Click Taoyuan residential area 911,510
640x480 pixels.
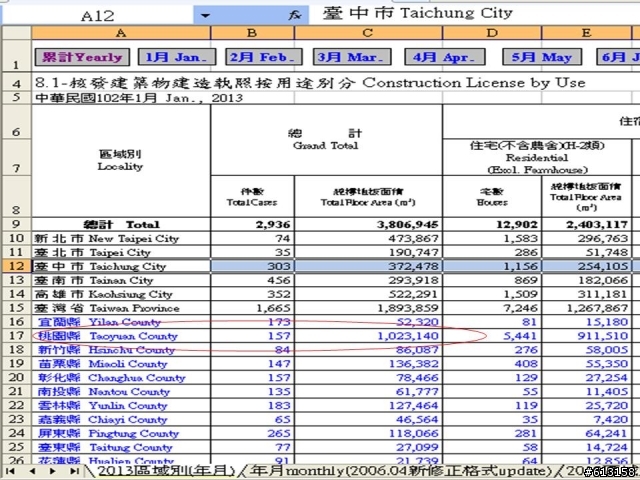point(586,336)
